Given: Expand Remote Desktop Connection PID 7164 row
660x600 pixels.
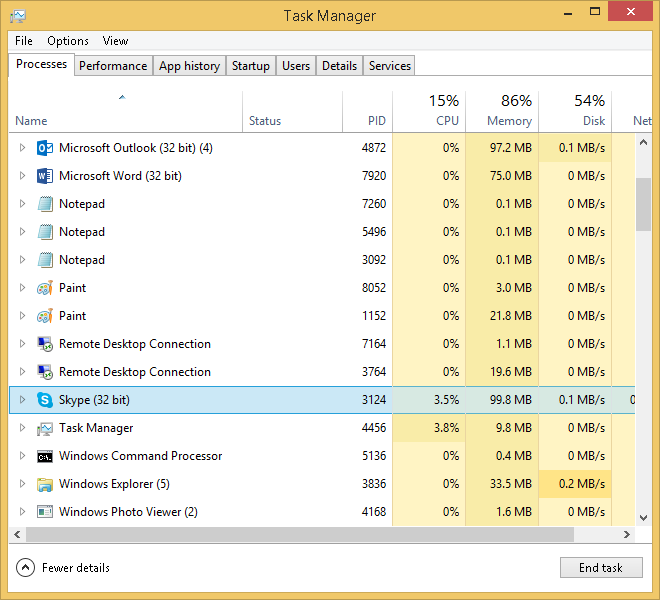Looking at the screenshot, I should pyautogui.click(x=22, y=344).
